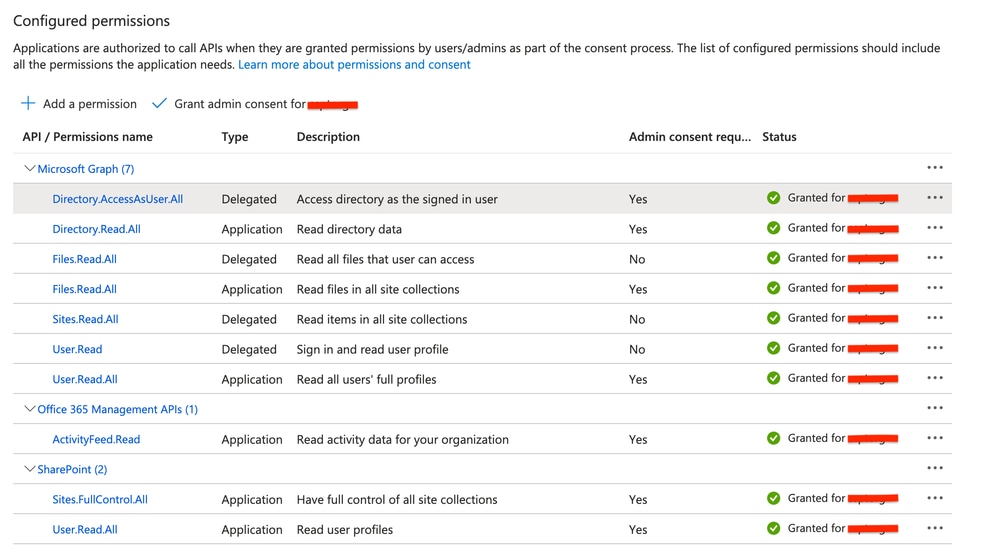Open ellipsis menu for Directory.Read.All row
The image size is (999, 557).
point(935,228)
